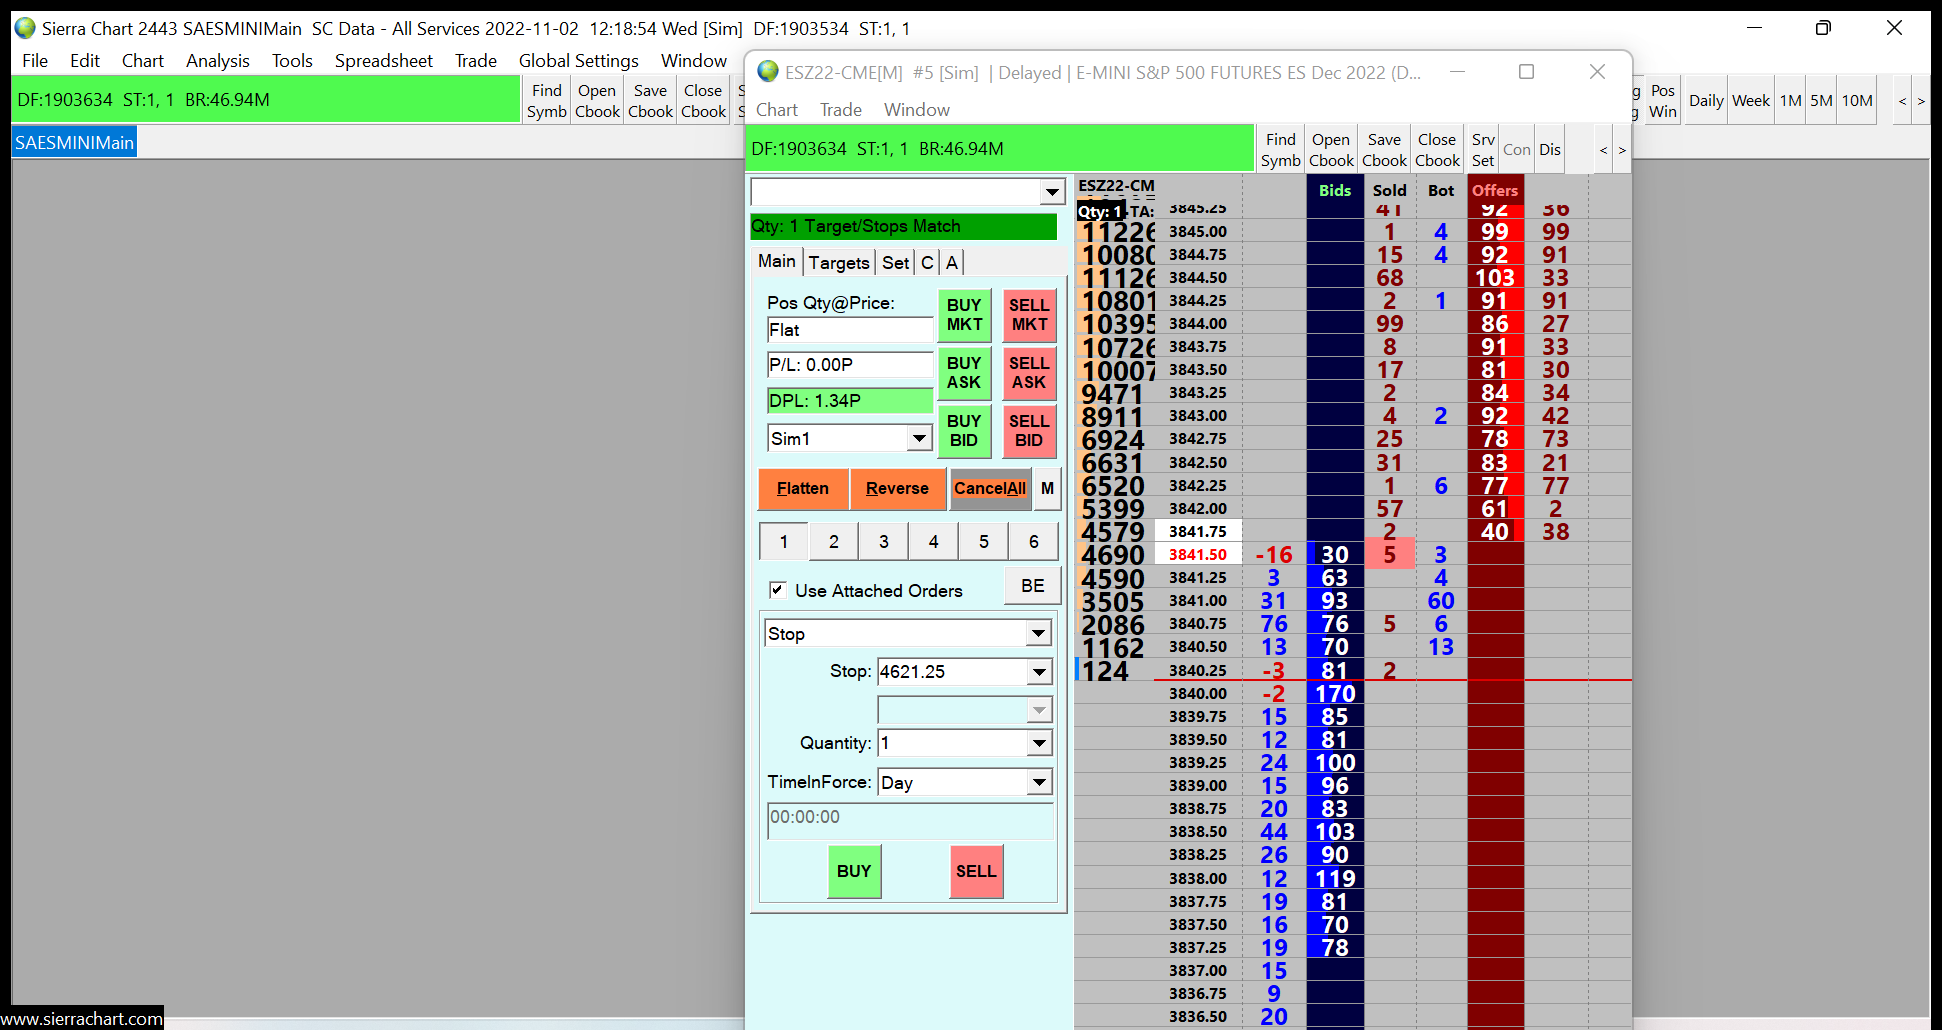Click Srv Set toolbar button
The height and width of the screenshot is (1030, 1942).
coord(1483,150)
